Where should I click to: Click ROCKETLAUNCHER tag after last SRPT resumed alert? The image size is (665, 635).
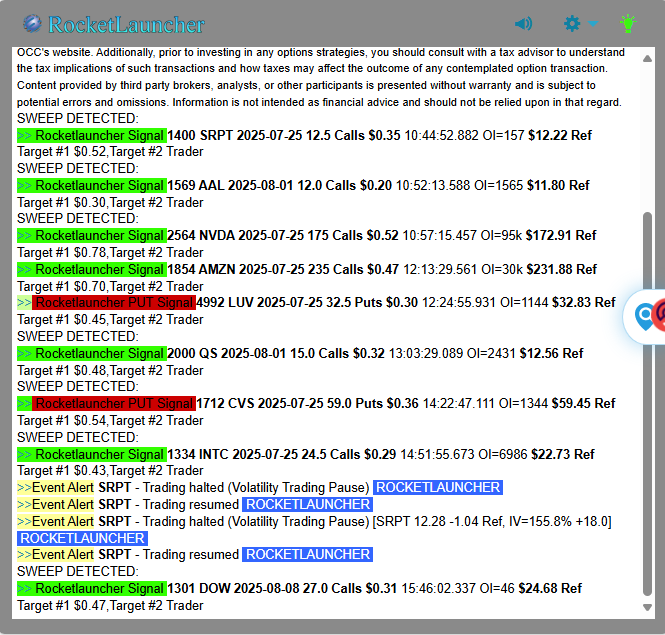[307, 554]
